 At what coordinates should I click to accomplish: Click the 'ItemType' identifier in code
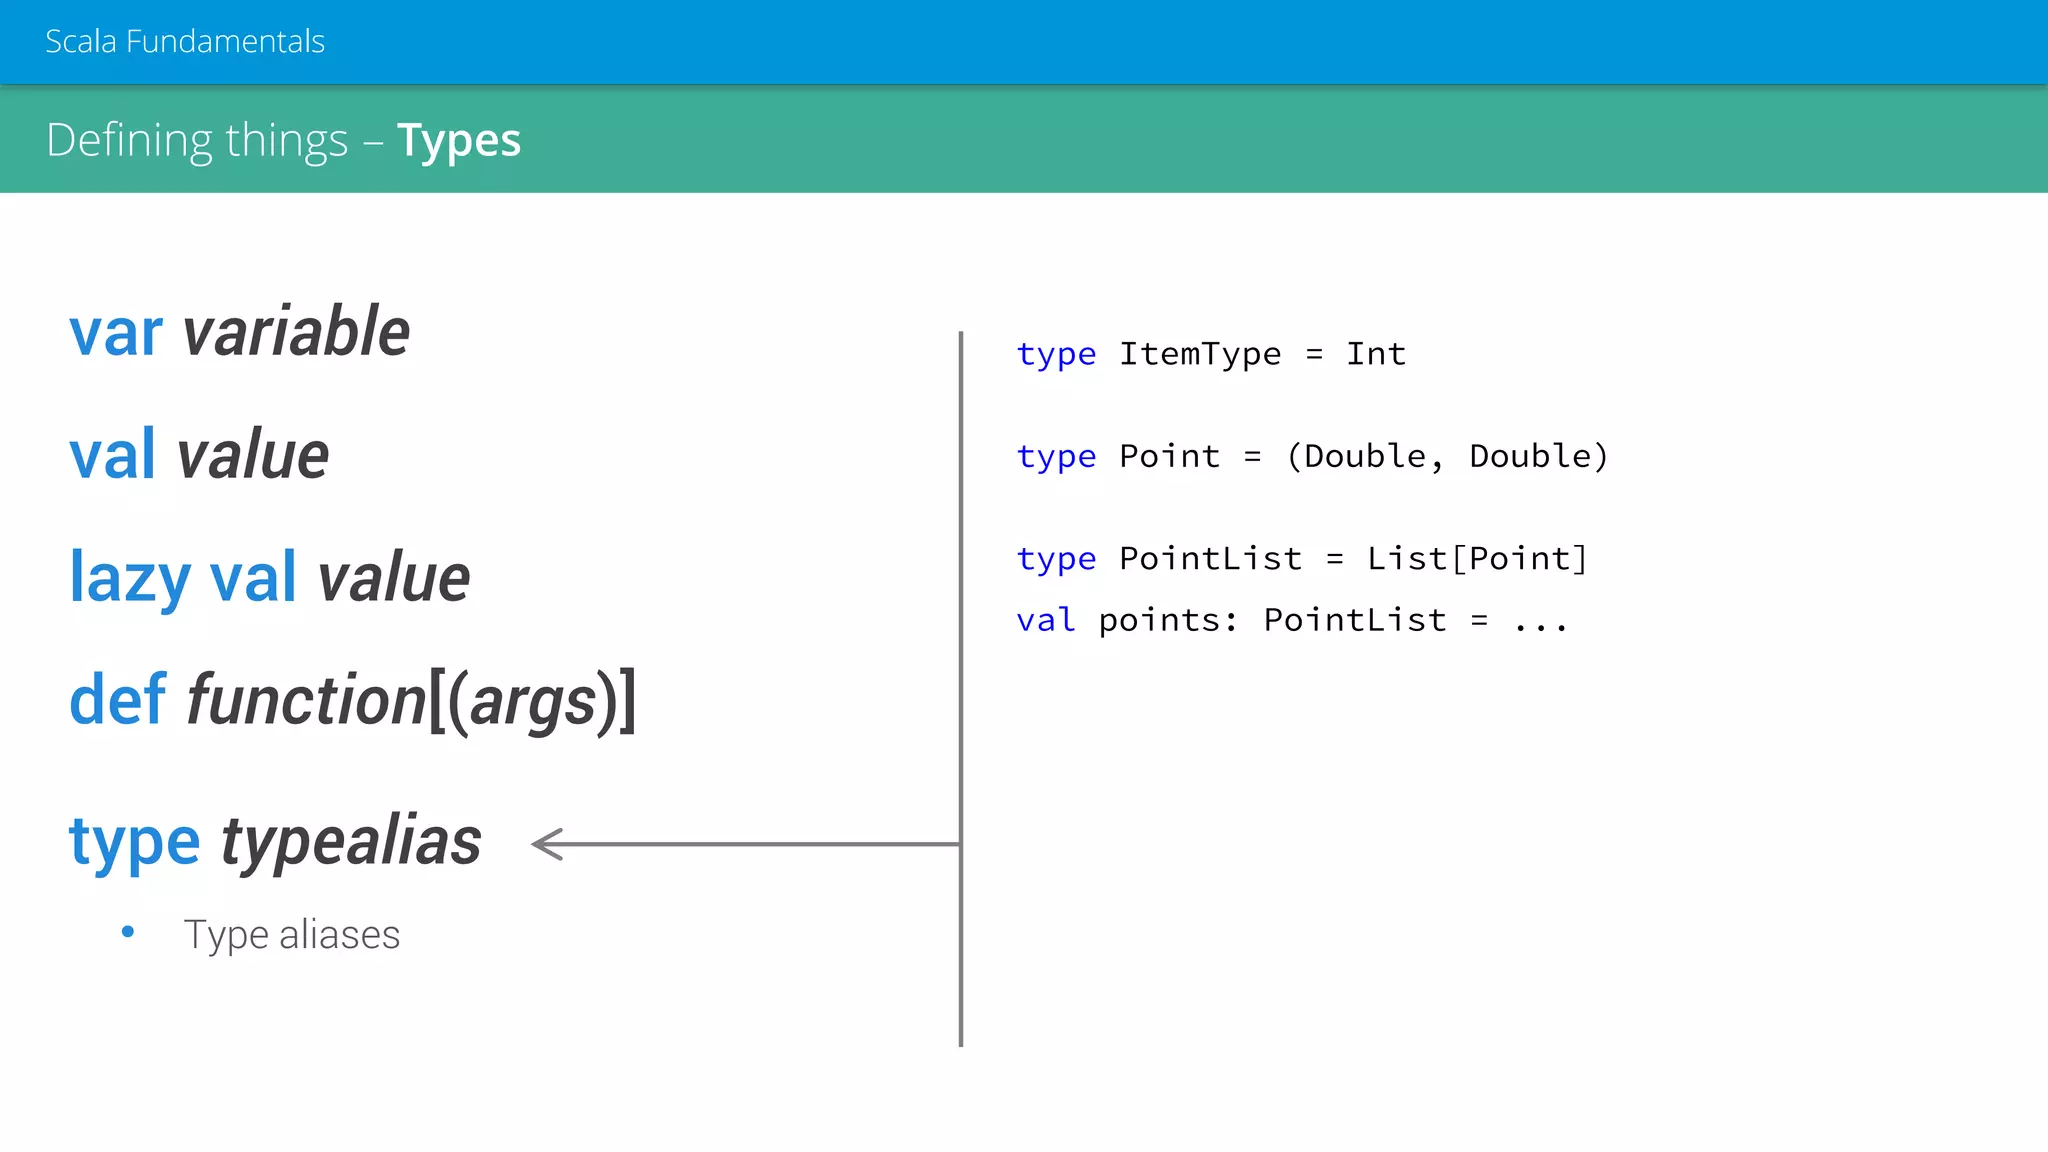pyautogui.click(x=1200, y=354)
